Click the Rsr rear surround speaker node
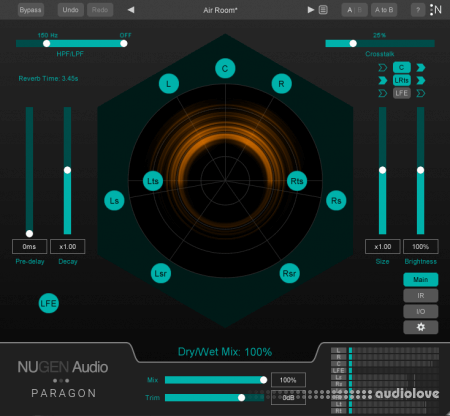The height and width of the screenshot is (416, 450). pyautogui.click(x=289, y=273)
